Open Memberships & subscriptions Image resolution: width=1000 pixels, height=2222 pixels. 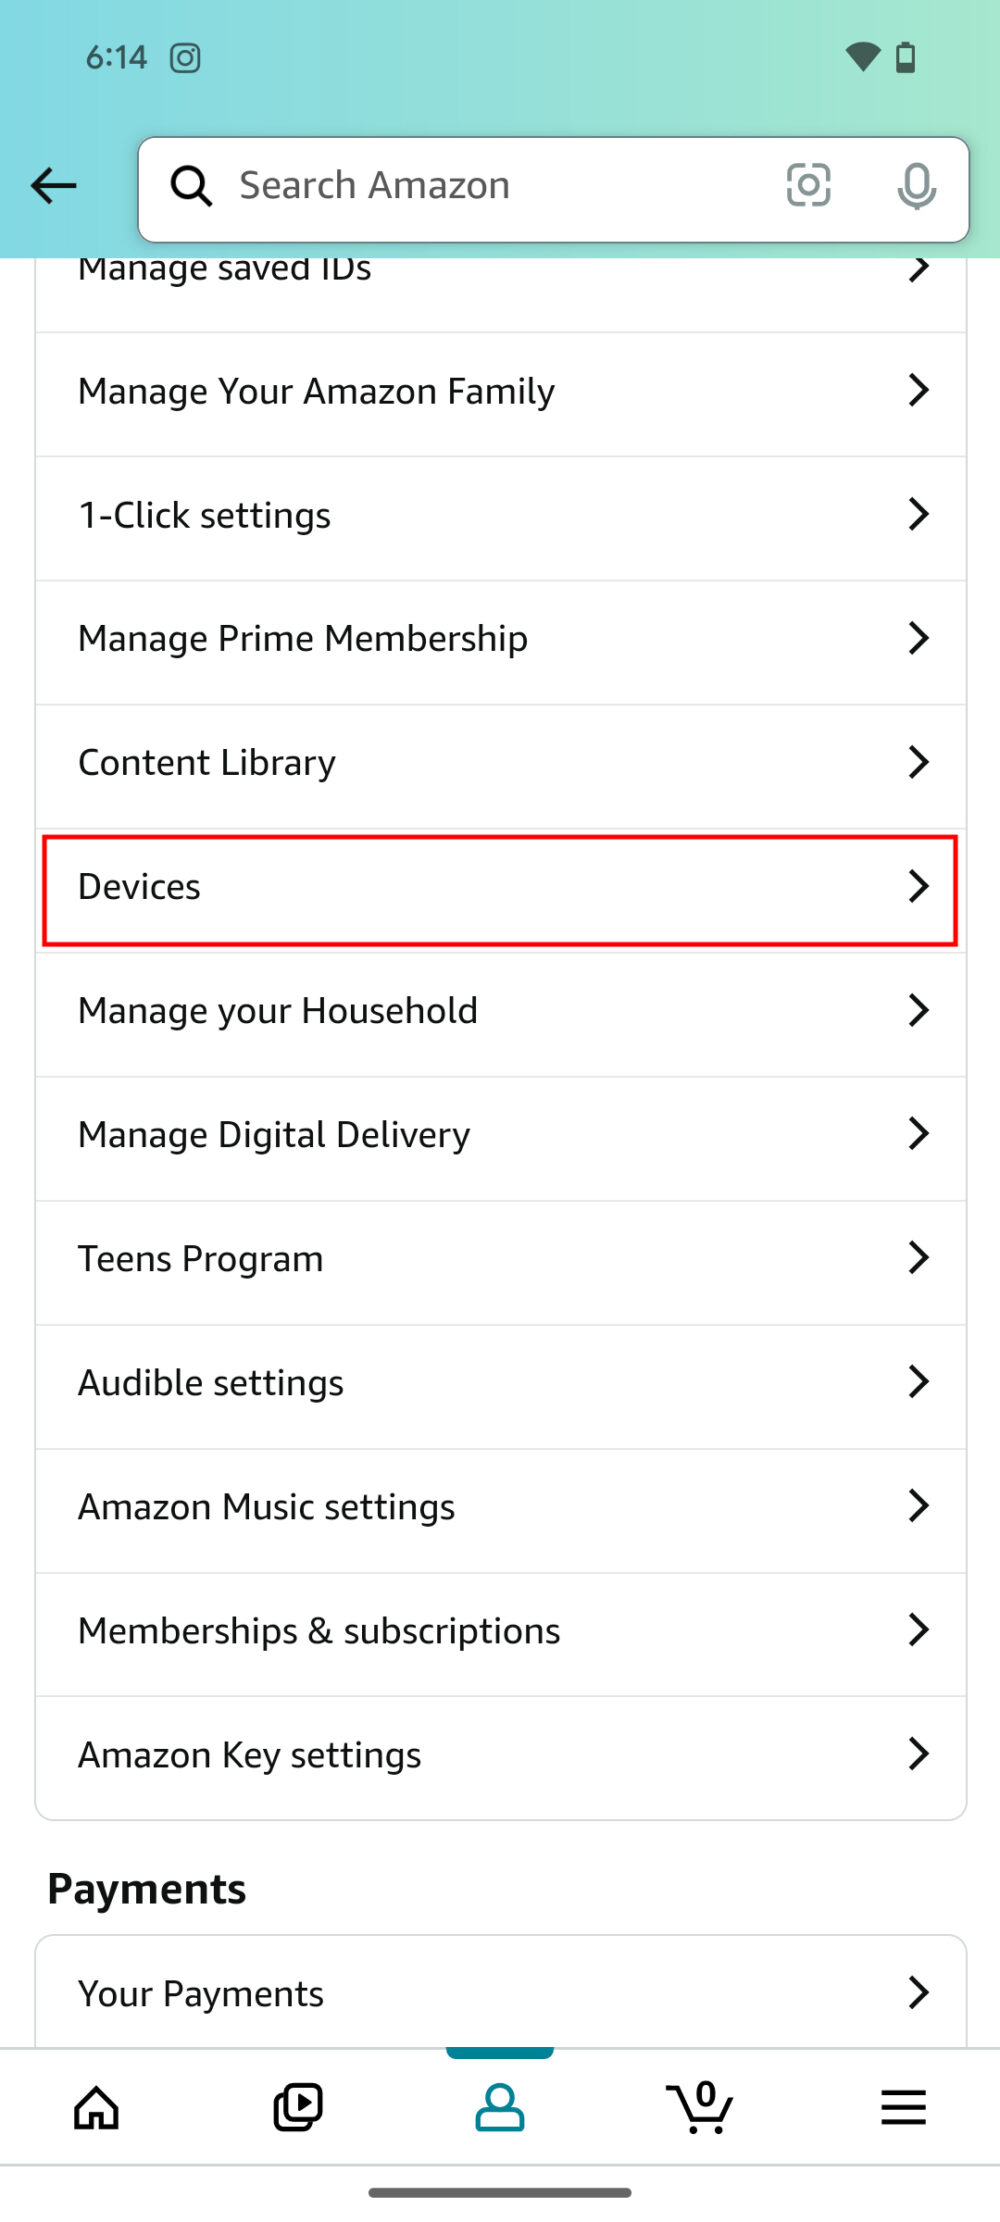(500, 1630)
